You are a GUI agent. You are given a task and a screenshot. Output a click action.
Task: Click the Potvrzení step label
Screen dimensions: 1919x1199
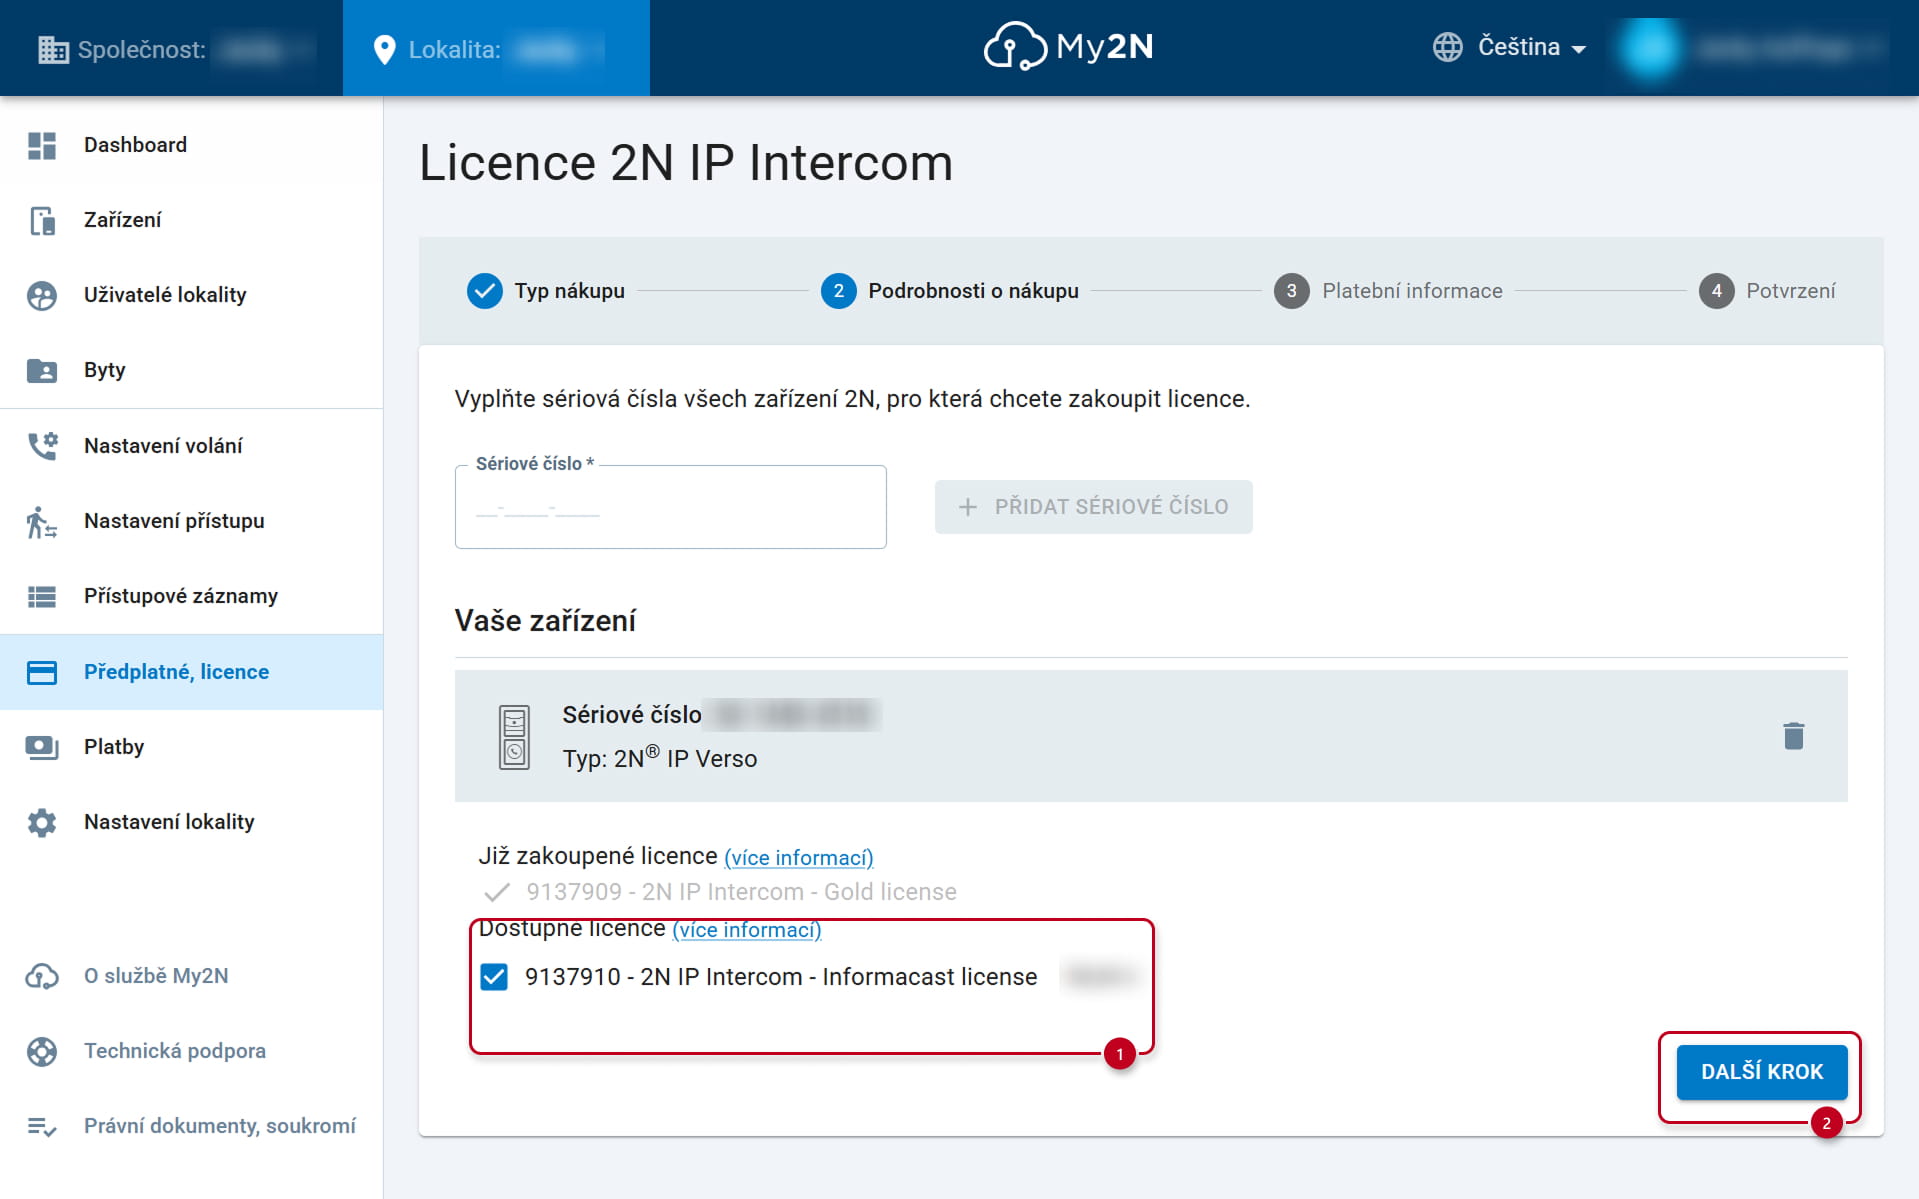(x=1791, y=291)
